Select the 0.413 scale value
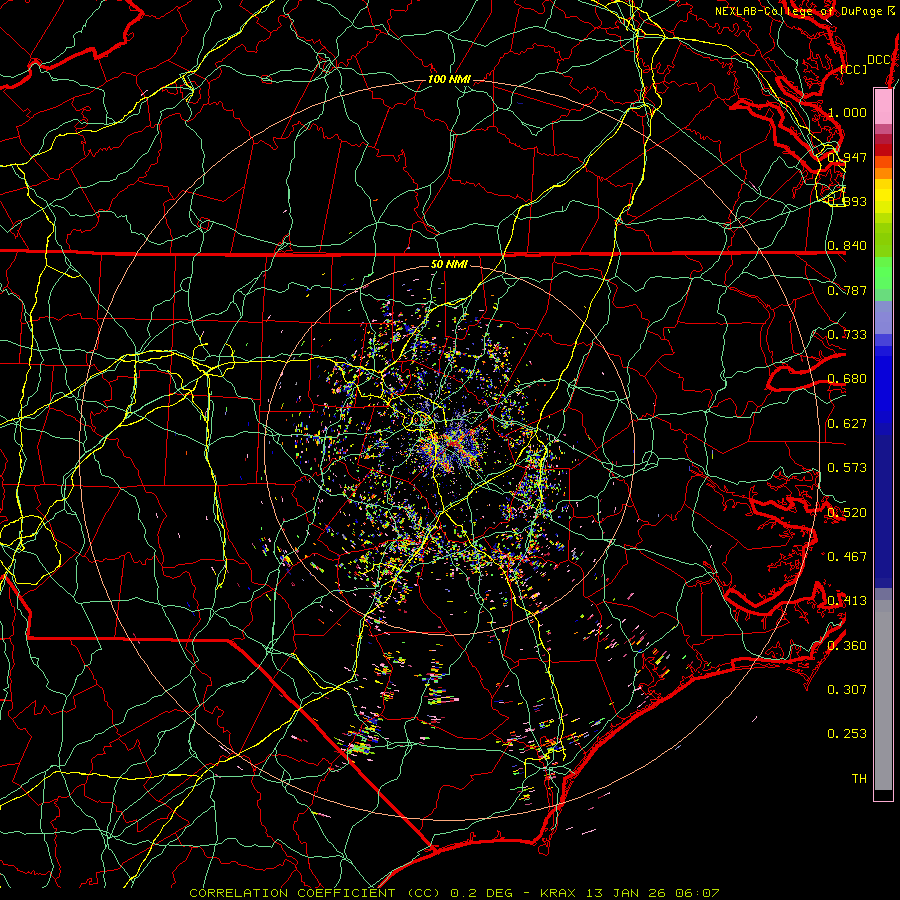The height and width of the screenshot is (900, 900). point(847,601)
